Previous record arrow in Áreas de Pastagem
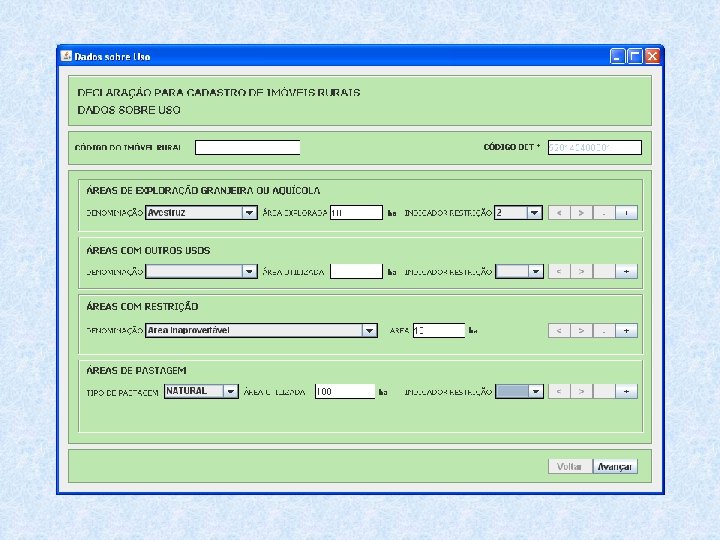This screenshot has width=720, height=540. tap(559, 391)
